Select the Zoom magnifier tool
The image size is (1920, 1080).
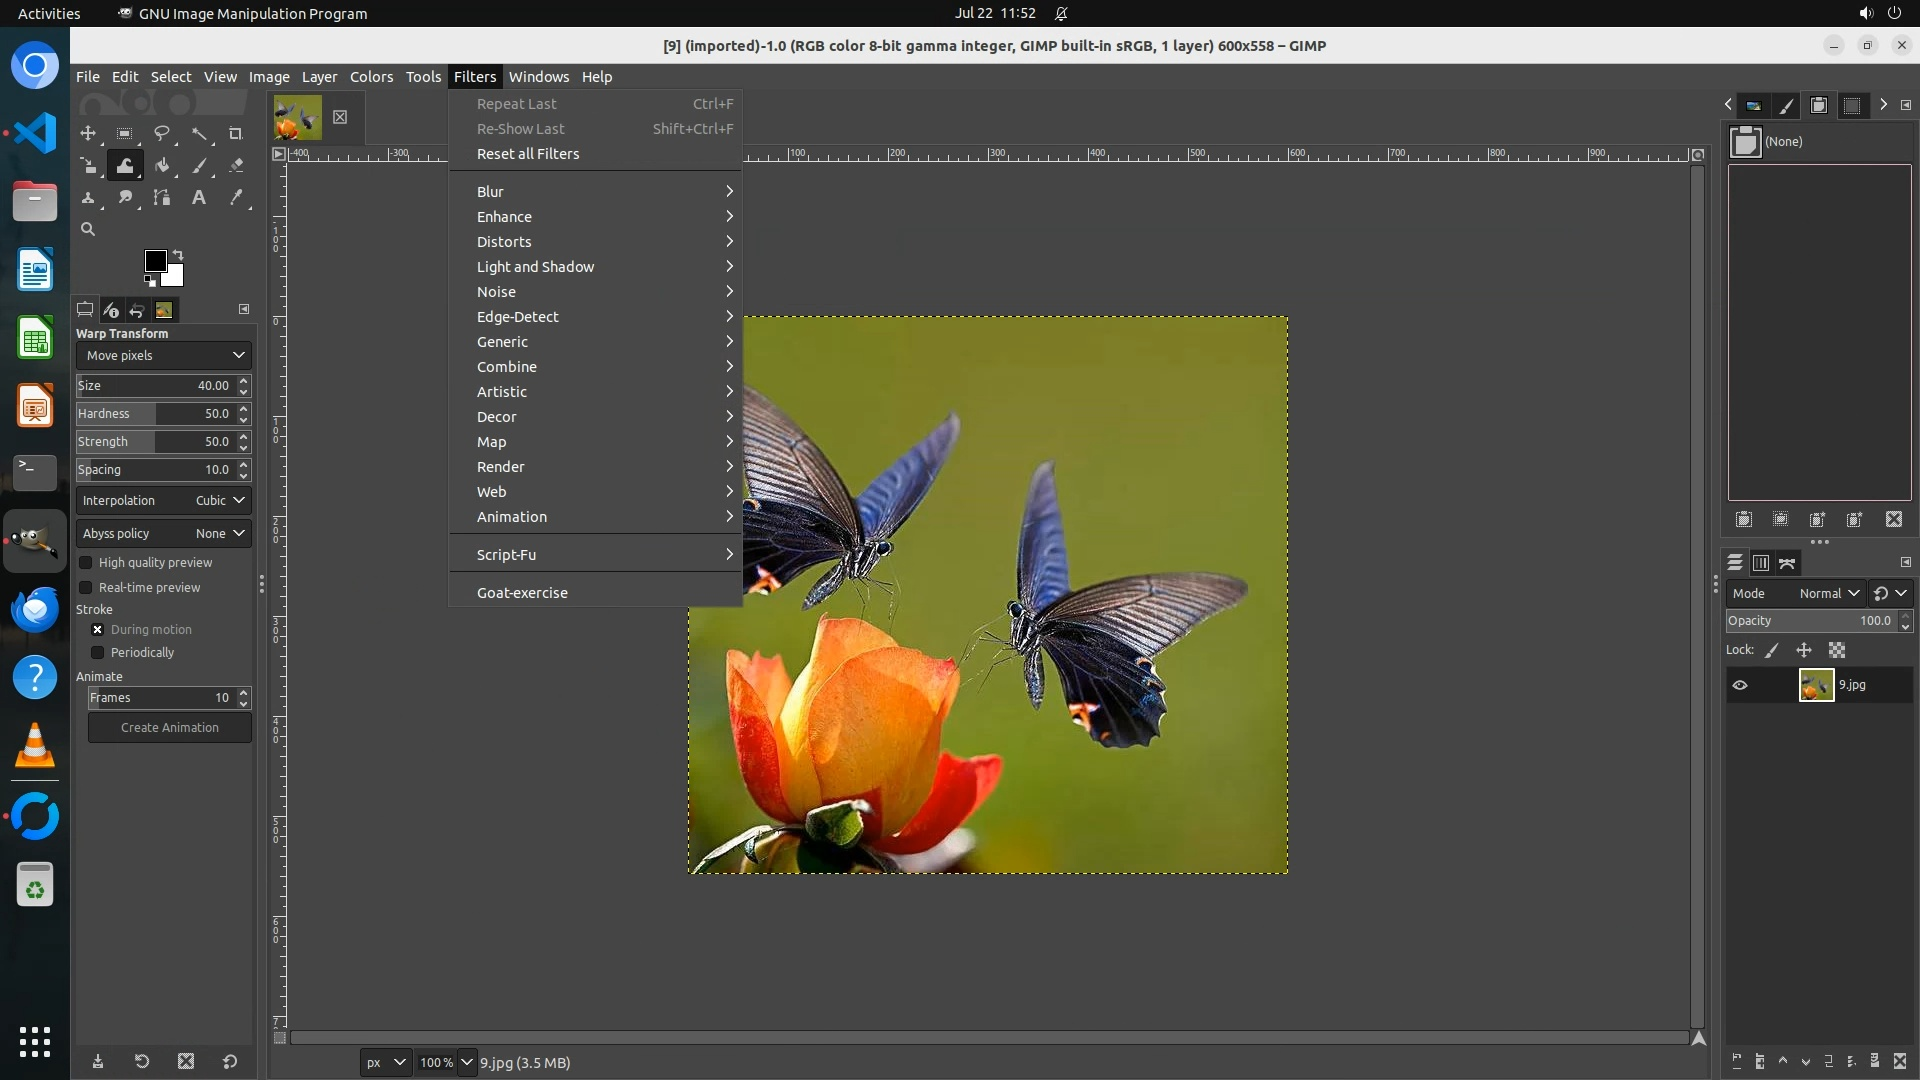(x=88, y=229)
